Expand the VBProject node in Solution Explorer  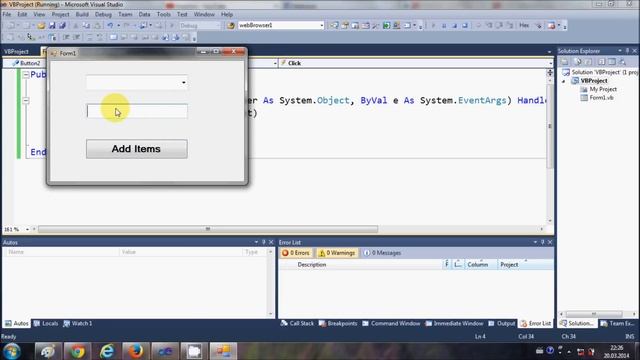click(x=564, y=81)
